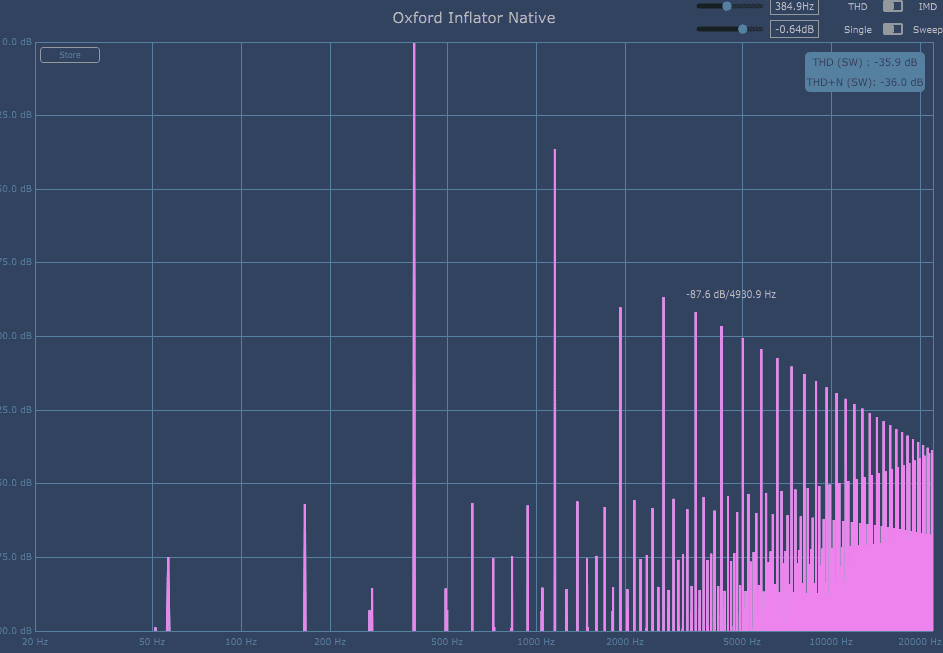Viewport: 943px width, 653px height.
Task: Click the 100 Hz axis label
Action: point(241,642)
